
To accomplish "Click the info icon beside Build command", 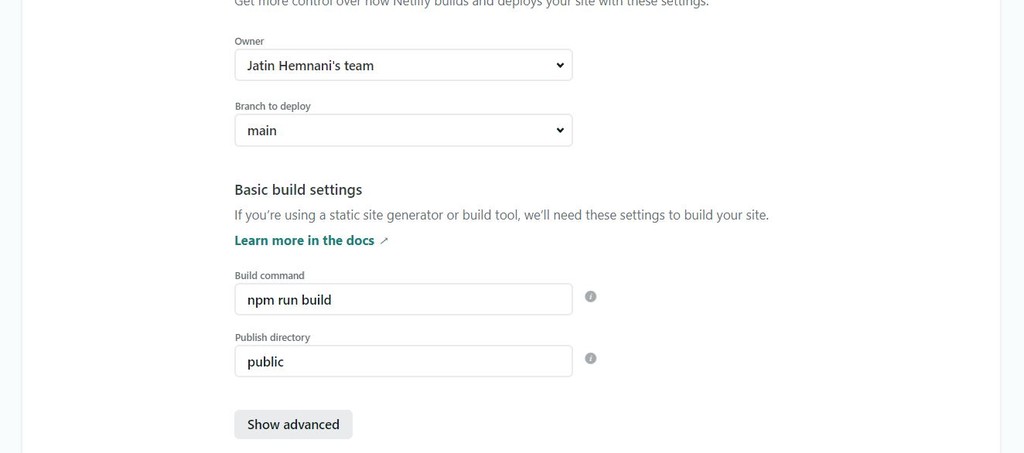I will [x=590, y=297].
